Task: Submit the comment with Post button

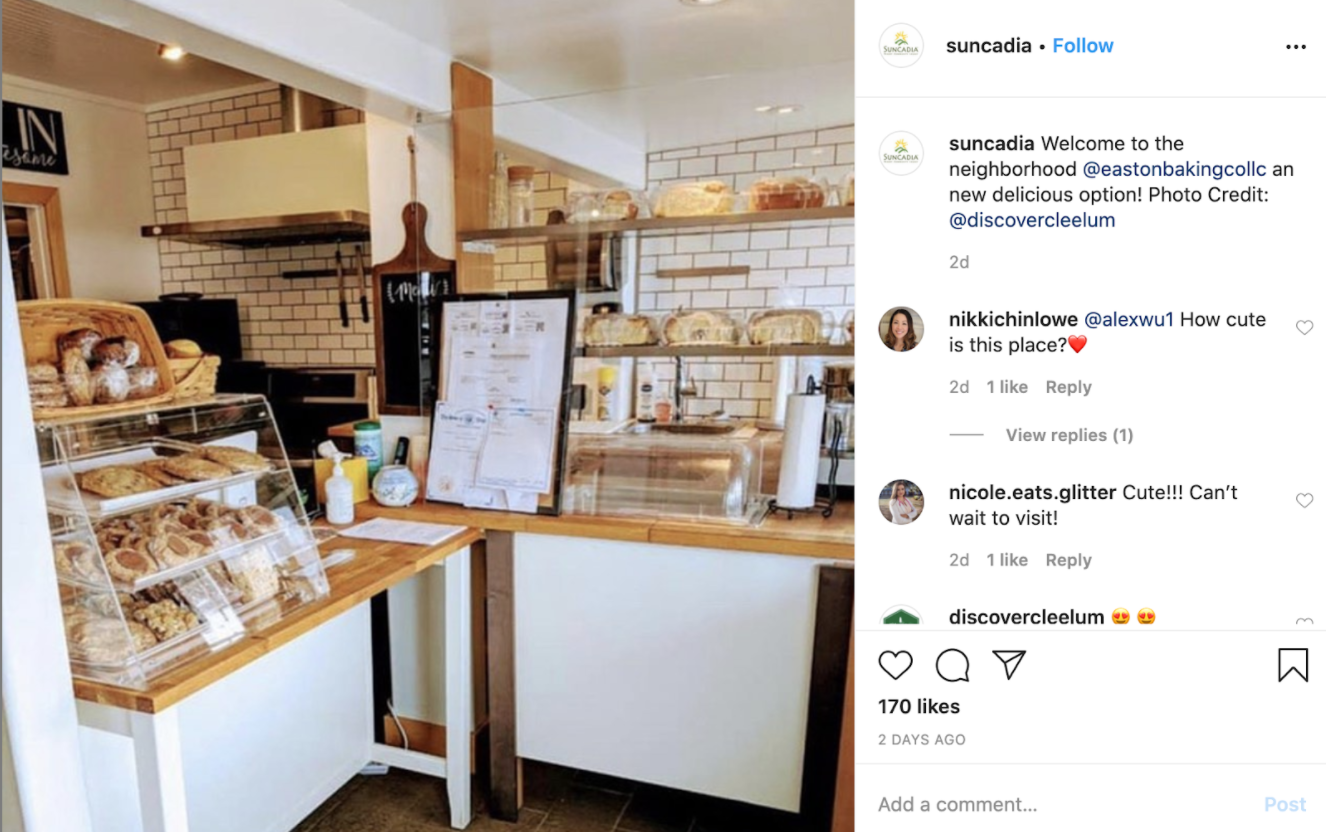Action: [x=1285, y=804]
